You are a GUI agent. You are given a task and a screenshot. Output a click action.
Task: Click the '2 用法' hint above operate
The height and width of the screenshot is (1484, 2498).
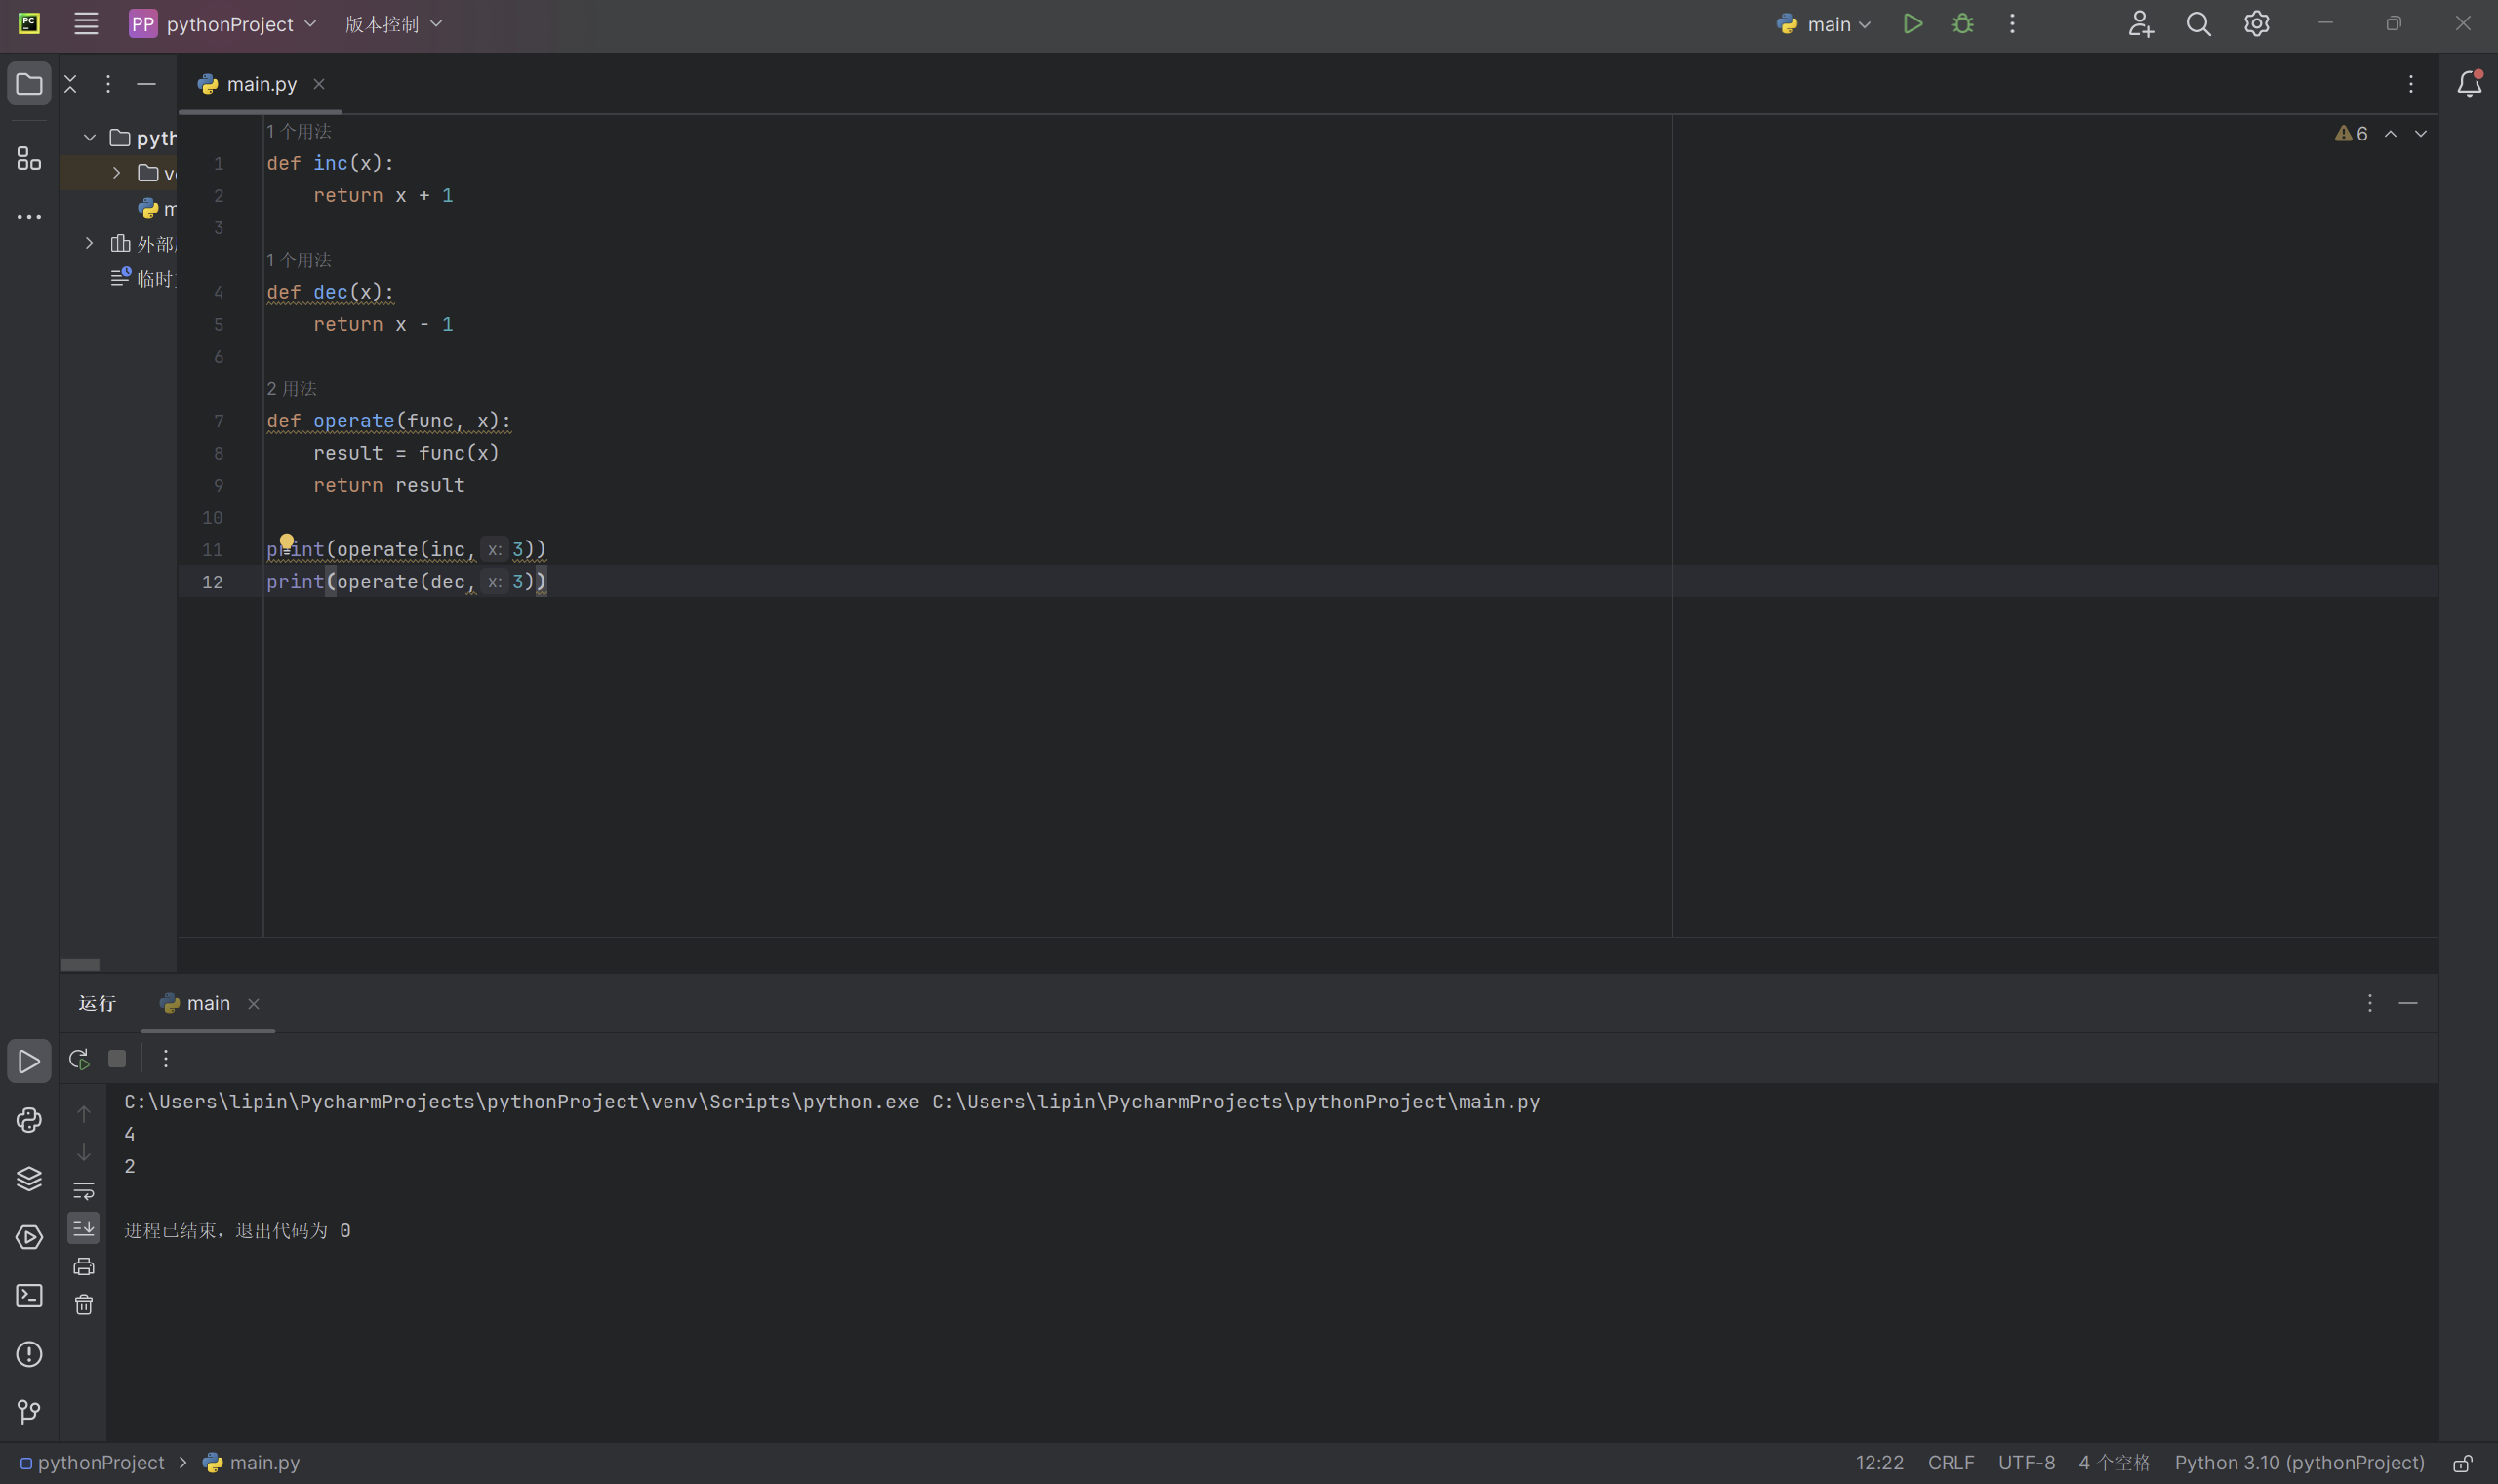pyautogui.click(x=291, y=389)
